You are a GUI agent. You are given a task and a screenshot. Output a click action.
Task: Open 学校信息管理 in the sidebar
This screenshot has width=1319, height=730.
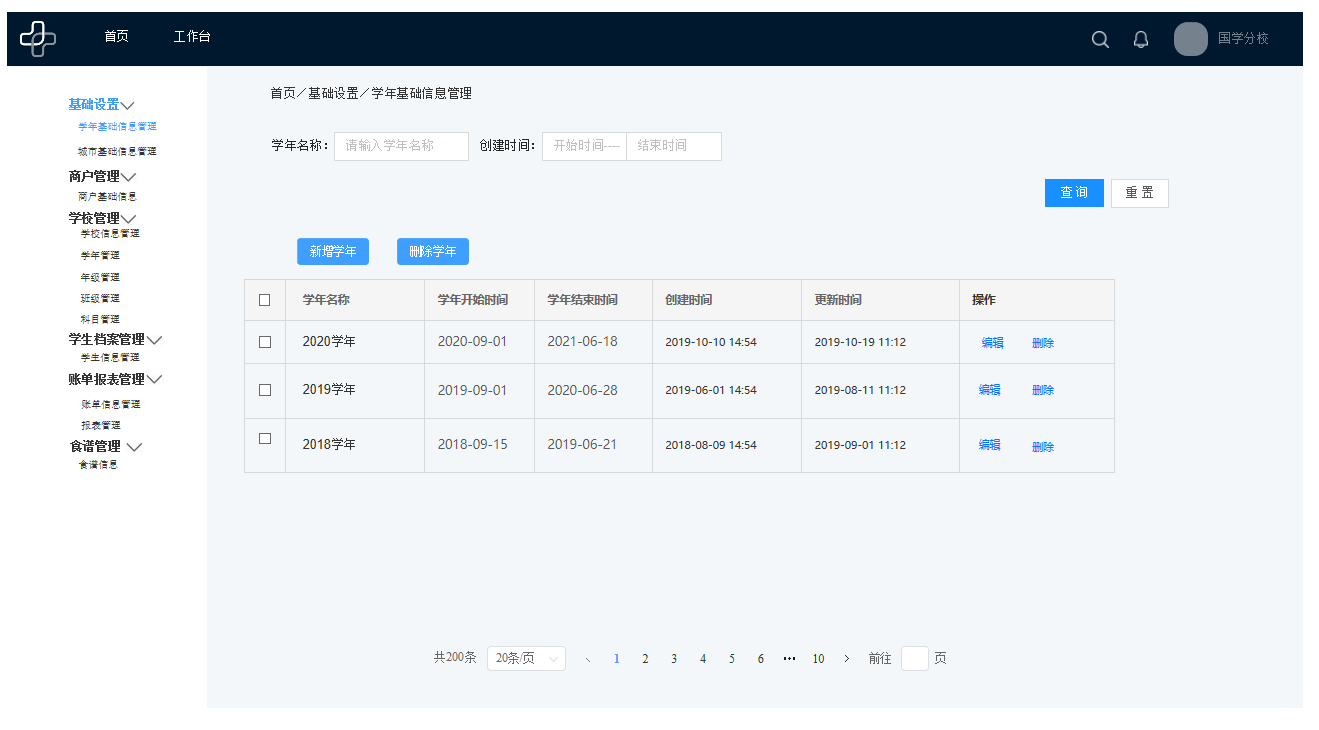coord(110,233)
